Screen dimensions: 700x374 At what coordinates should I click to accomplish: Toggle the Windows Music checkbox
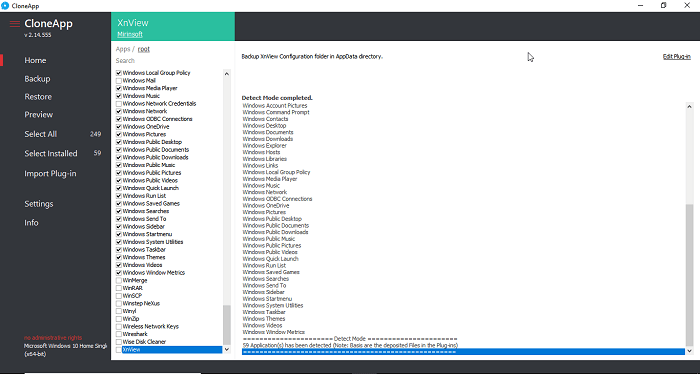tap(119, 96)
